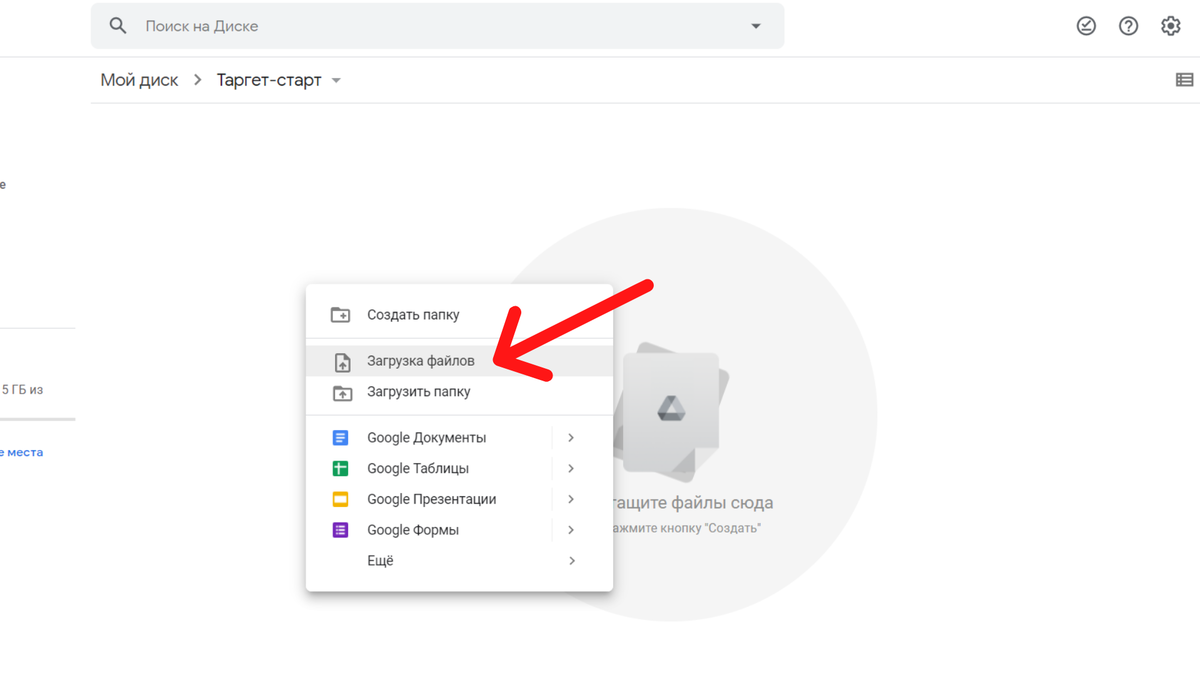Click the Google Документы blue icon
Screen dimensions: 1200x675
[341, 438]
